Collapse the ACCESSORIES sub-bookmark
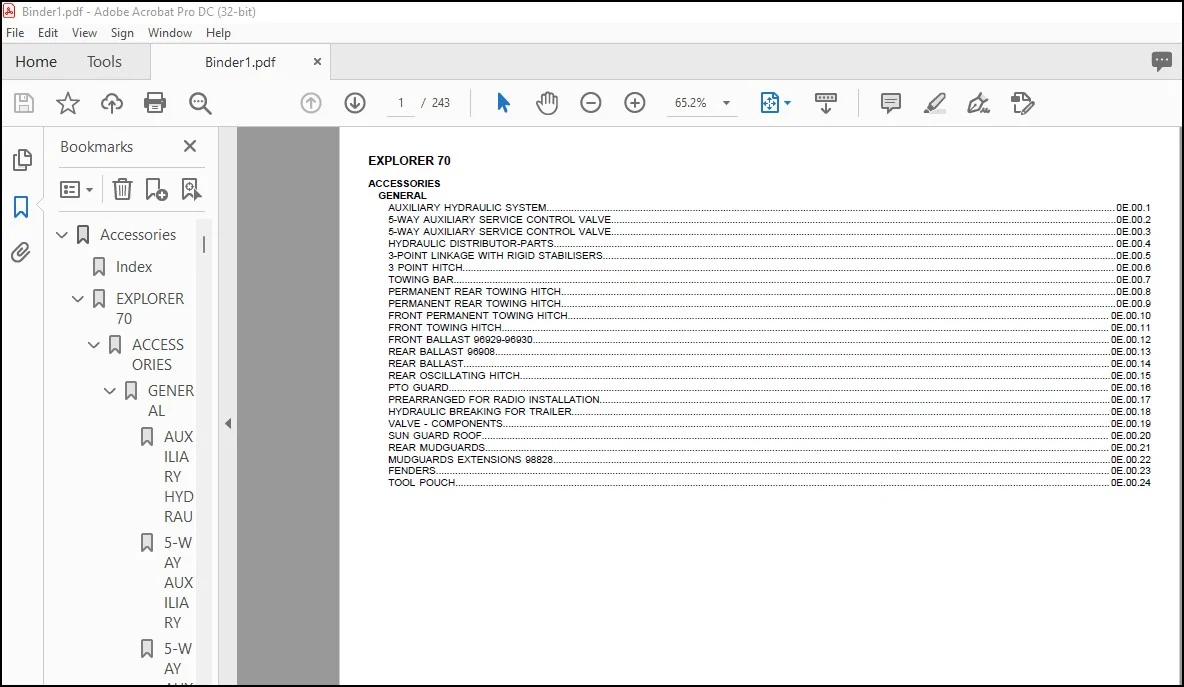 click(94, 345)
